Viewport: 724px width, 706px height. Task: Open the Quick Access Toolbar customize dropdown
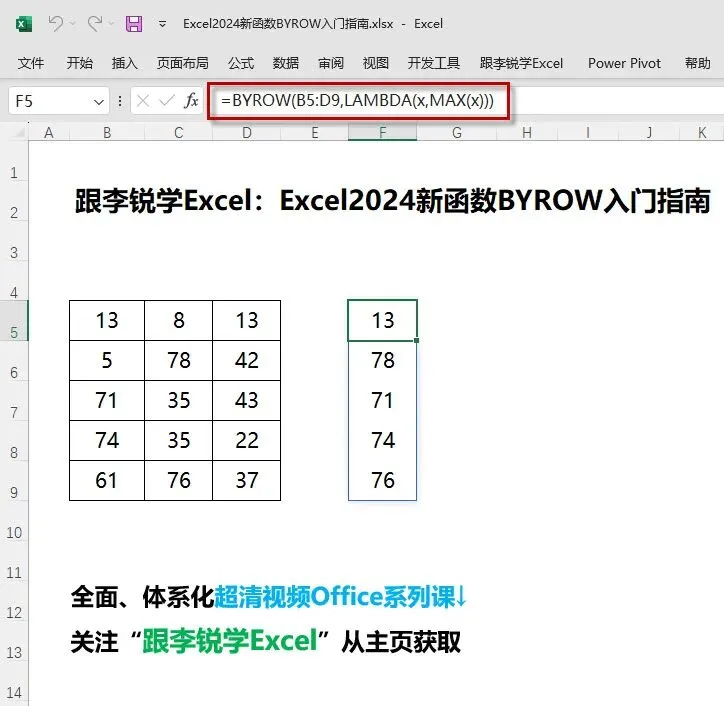pyautogui.click(x=163, y=24)
